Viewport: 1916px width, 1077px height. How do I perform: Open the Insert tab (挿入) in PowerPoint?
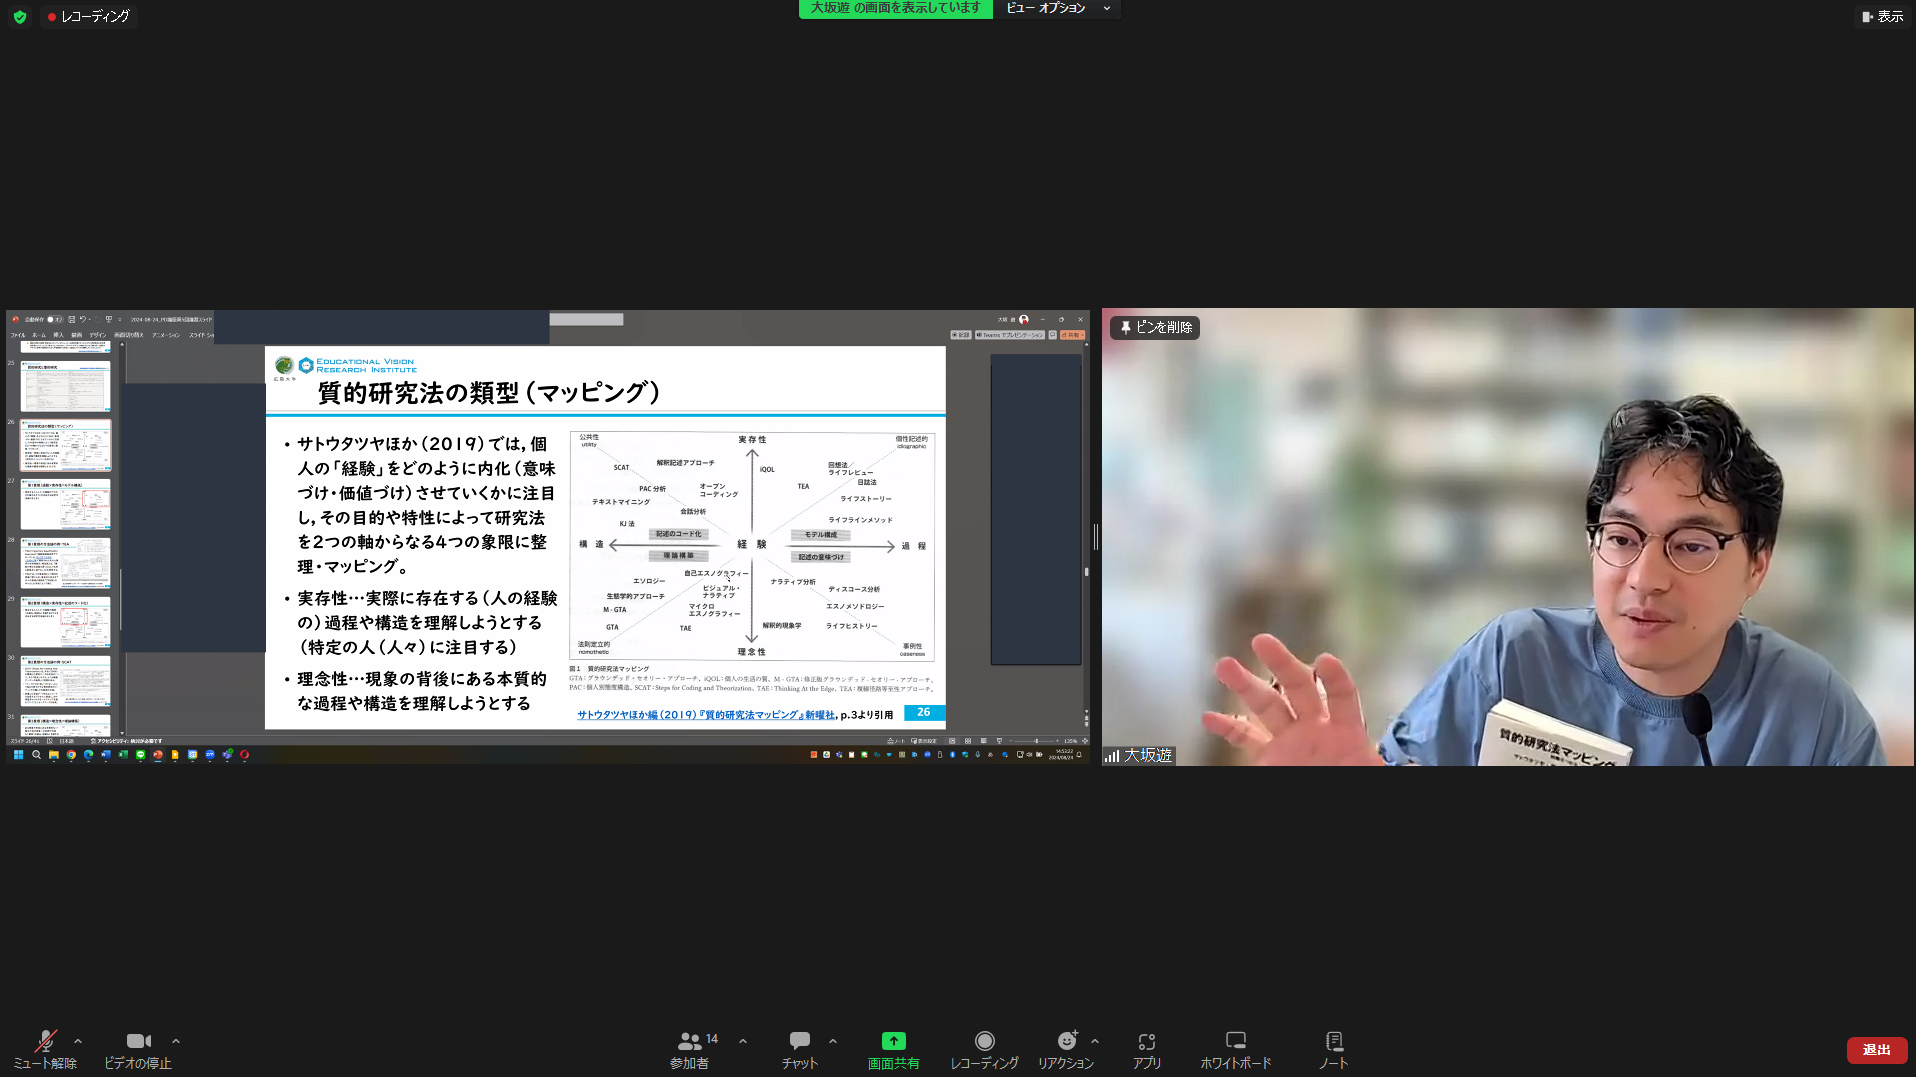point(58,335)
